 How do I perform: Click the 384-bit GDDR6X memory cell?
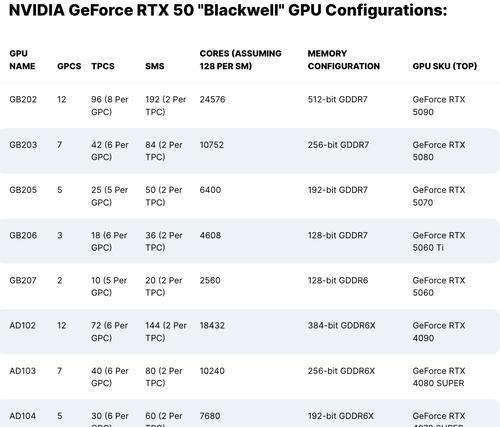click(x=341, y=325)
